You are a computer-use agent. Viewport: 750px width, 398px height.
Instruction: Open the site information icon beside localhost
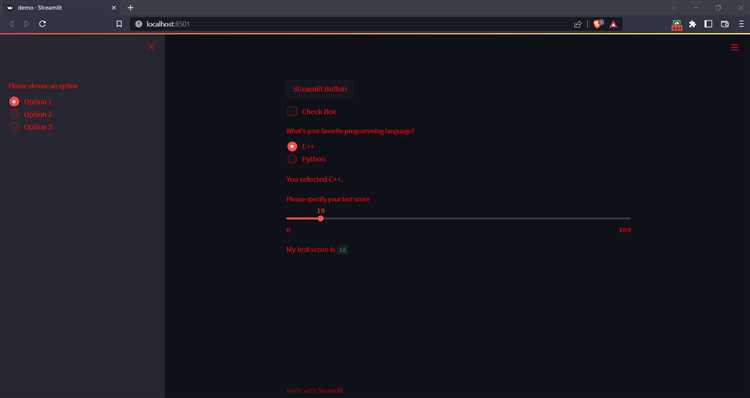coord(138,24)
